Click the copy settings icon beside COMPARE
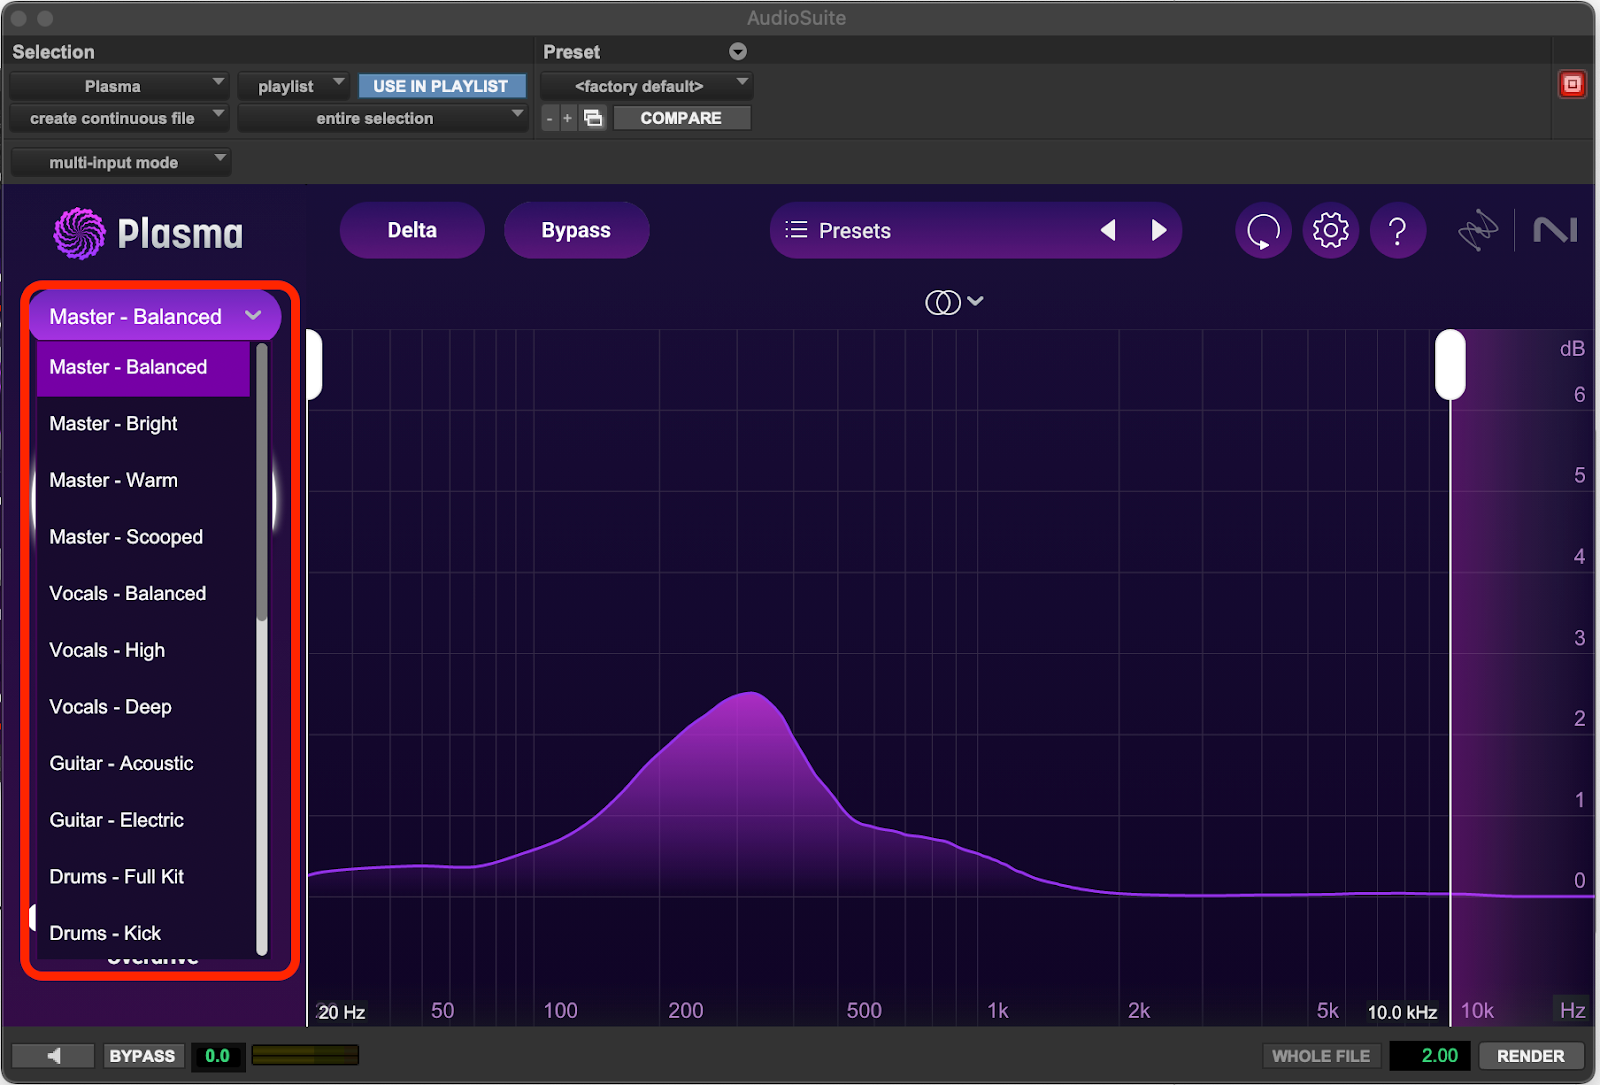The image size is (1600, 1085). [593, 118]
